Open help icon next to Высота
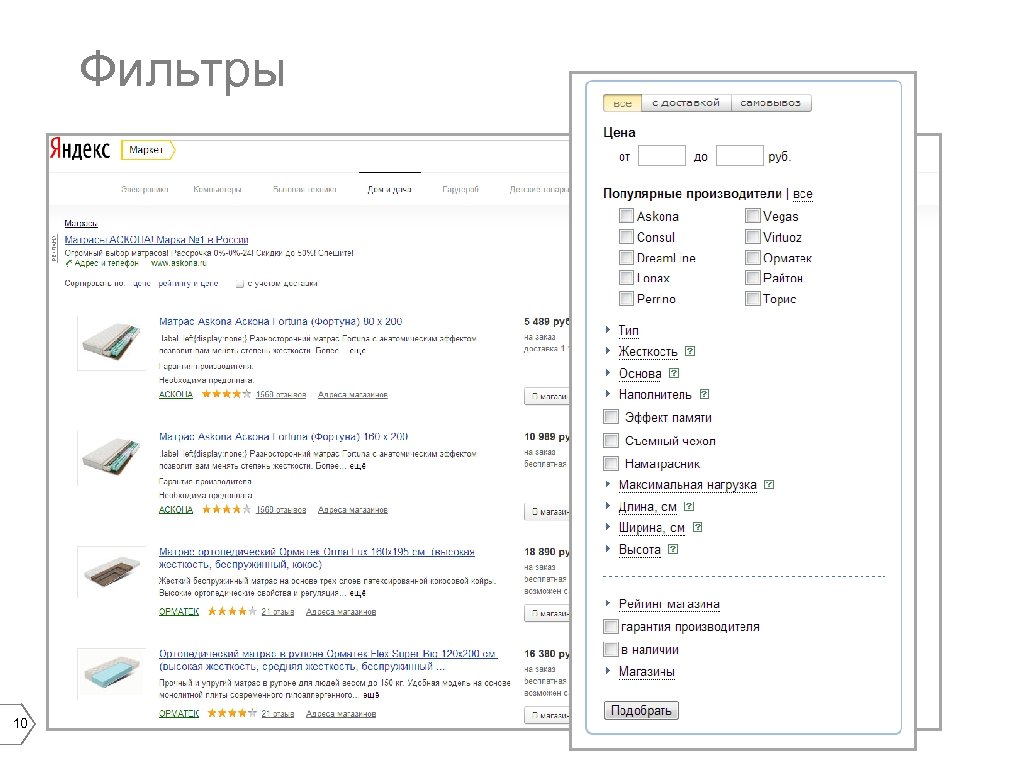The image size is (1024, 768). point(673,549)
